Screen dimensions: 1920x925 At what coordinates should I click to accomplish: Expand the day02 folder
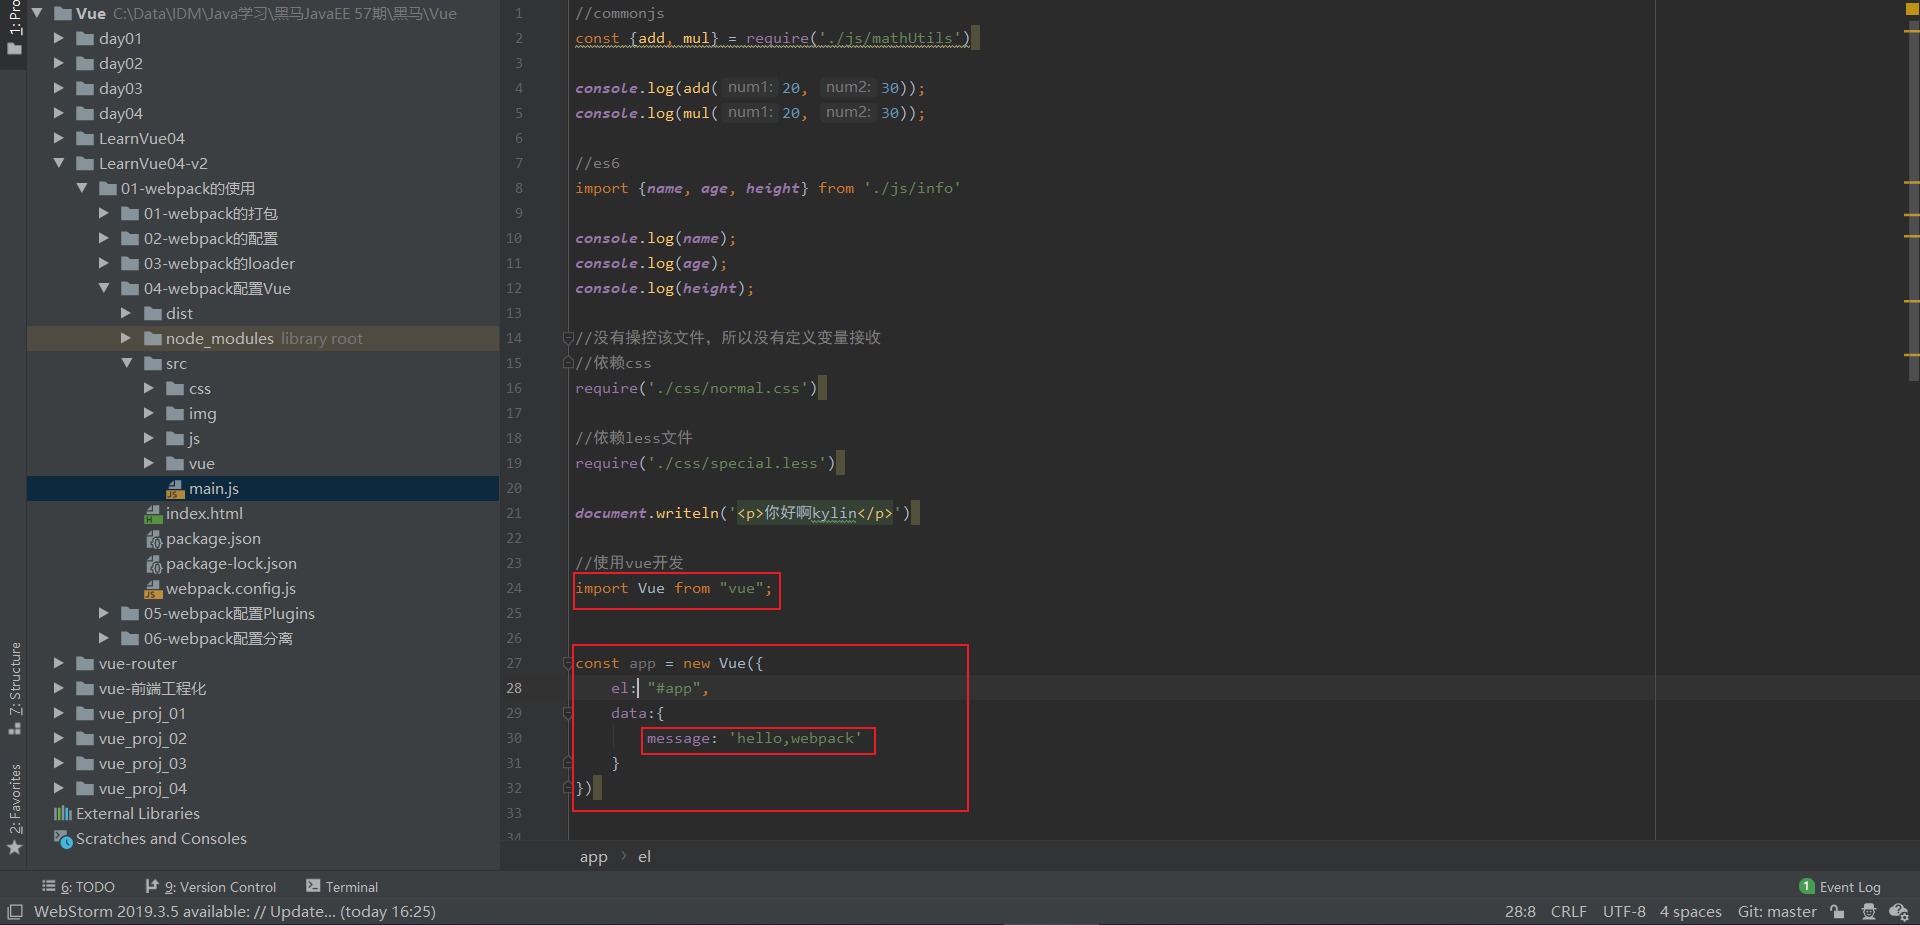coord(59,63)
